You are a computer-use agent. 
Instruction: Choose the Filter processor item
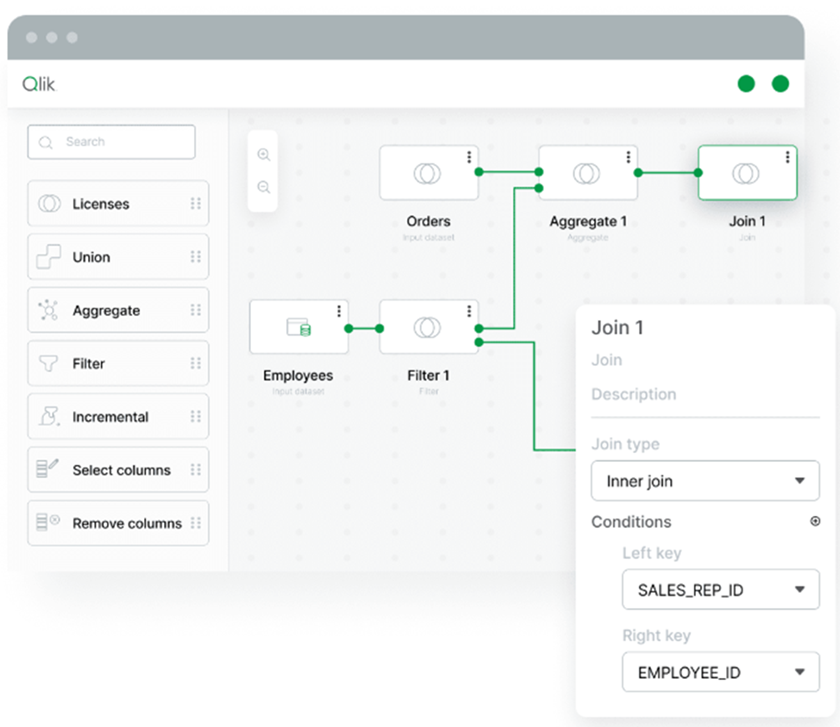click(118, 364)
